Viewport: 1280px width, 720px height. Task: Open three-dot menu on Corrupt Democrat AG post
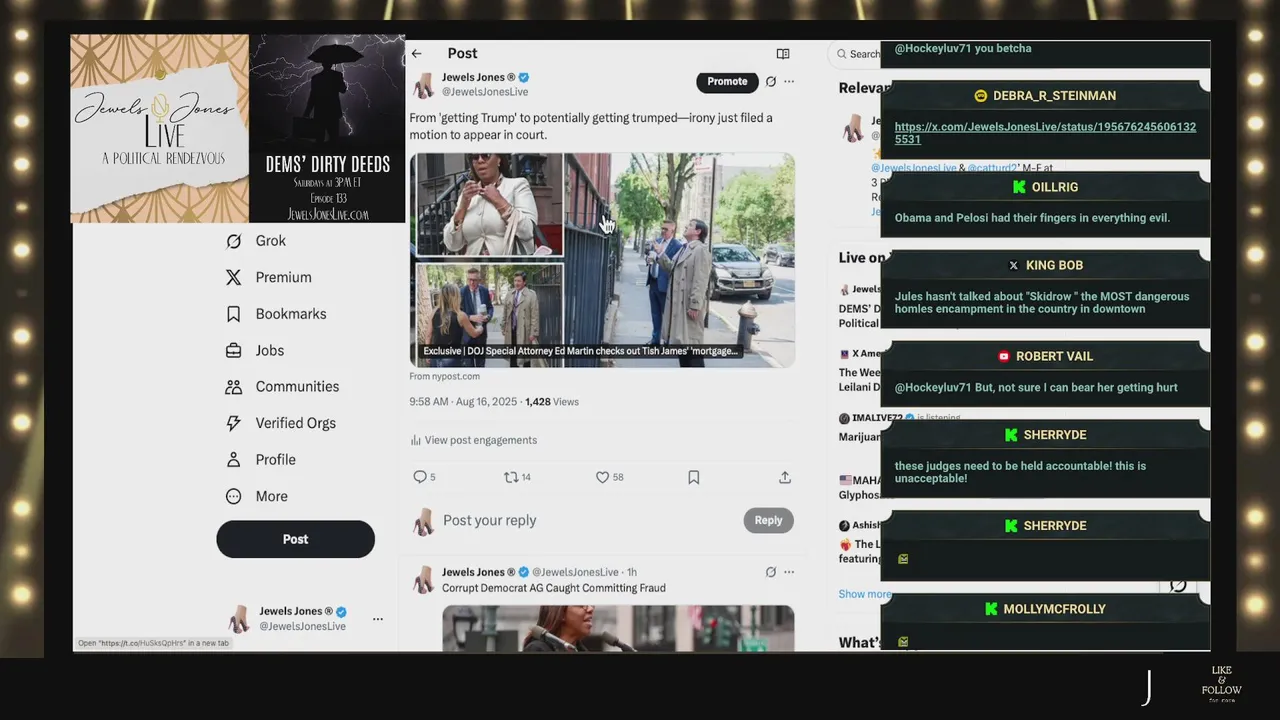coord(789,572)
